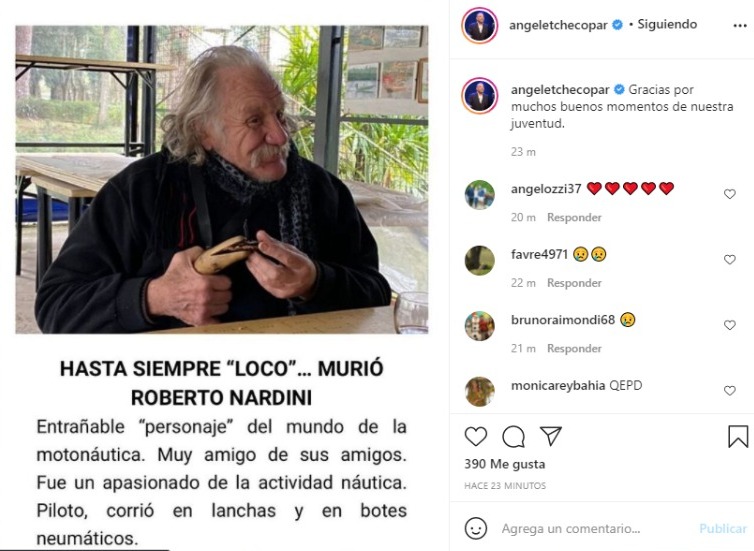This screenshot has width=754, height=551.
Task: Click the Publicar button
Action: point(723,528)
